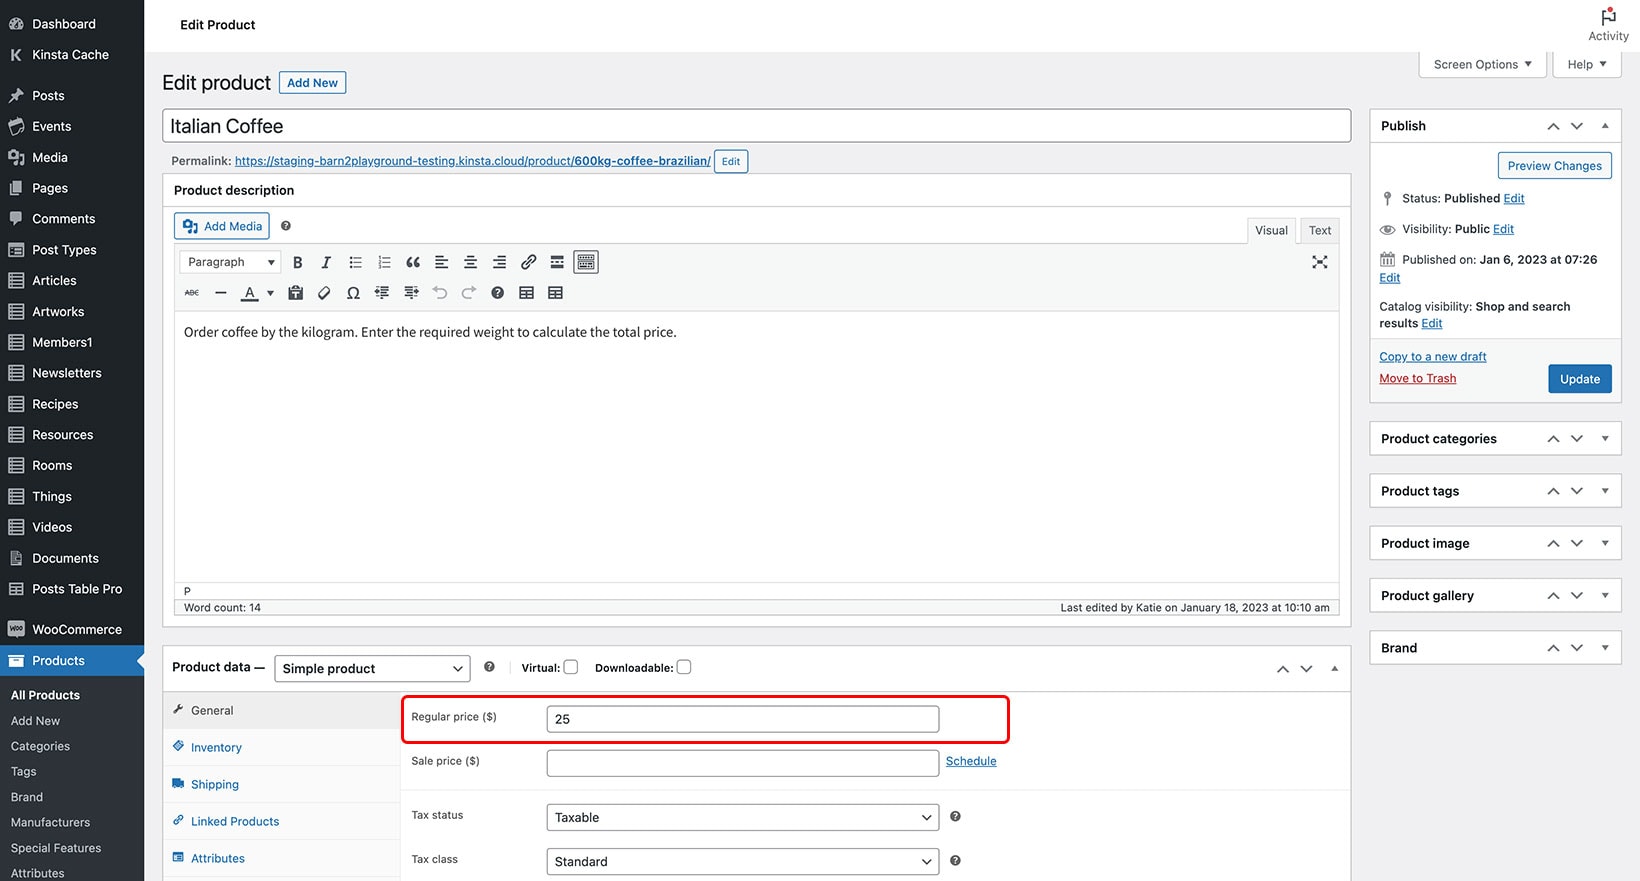1640x881 pixels.
Task: Click the insert link icon
Action: pyautogui.click(x=529, y=262)
